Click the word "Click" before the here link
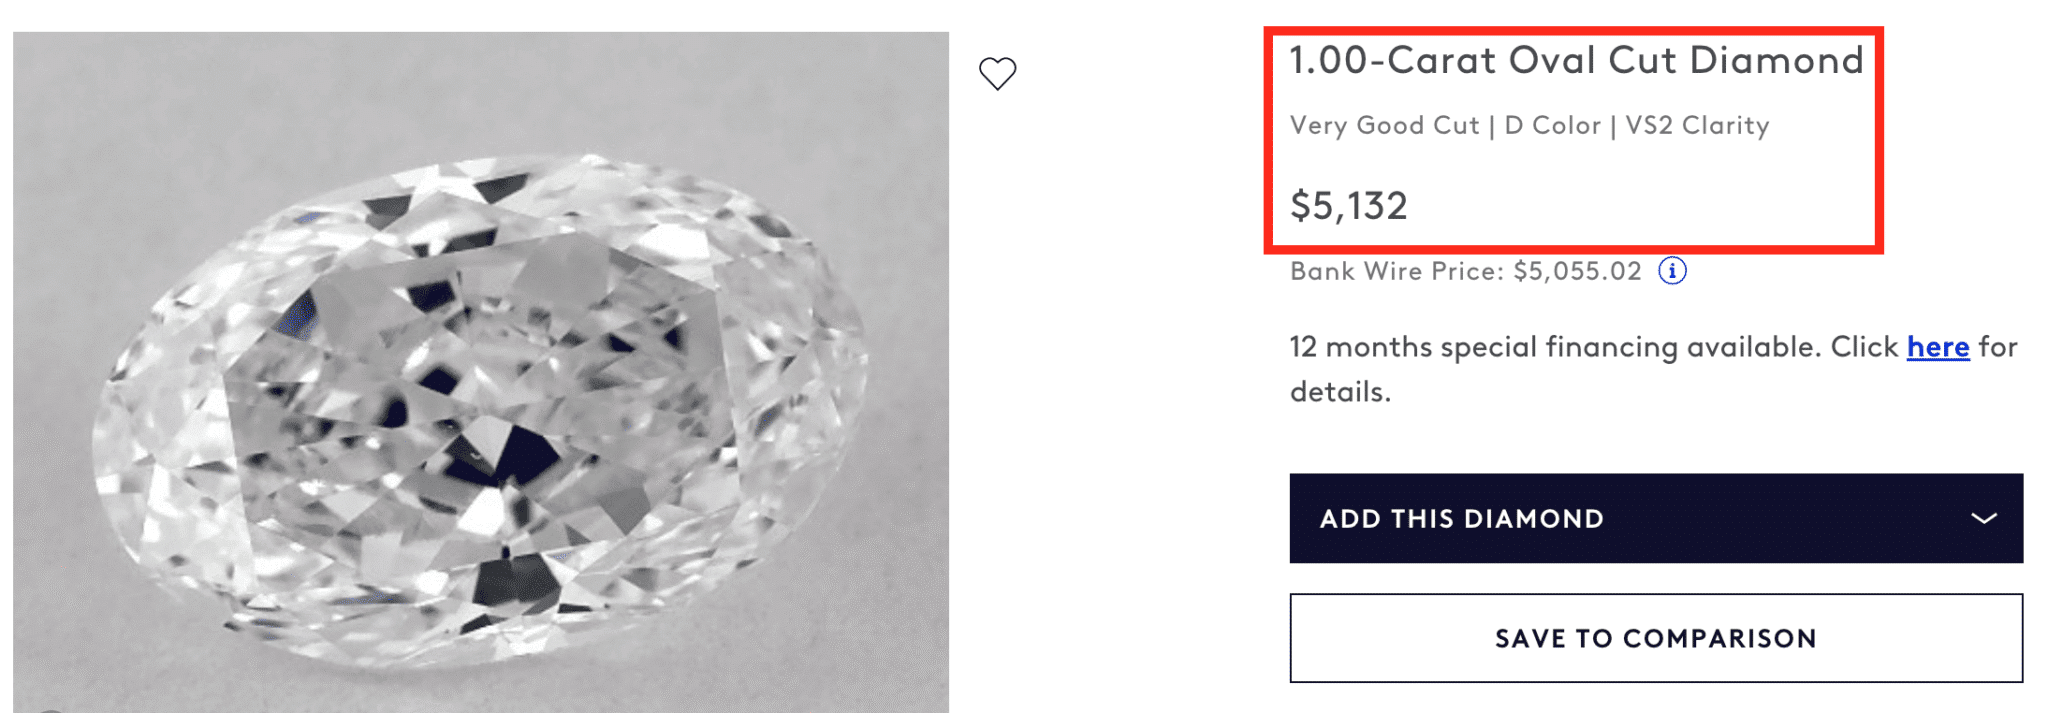Viewport: 2048px width, 713px height. point(1864,347)
